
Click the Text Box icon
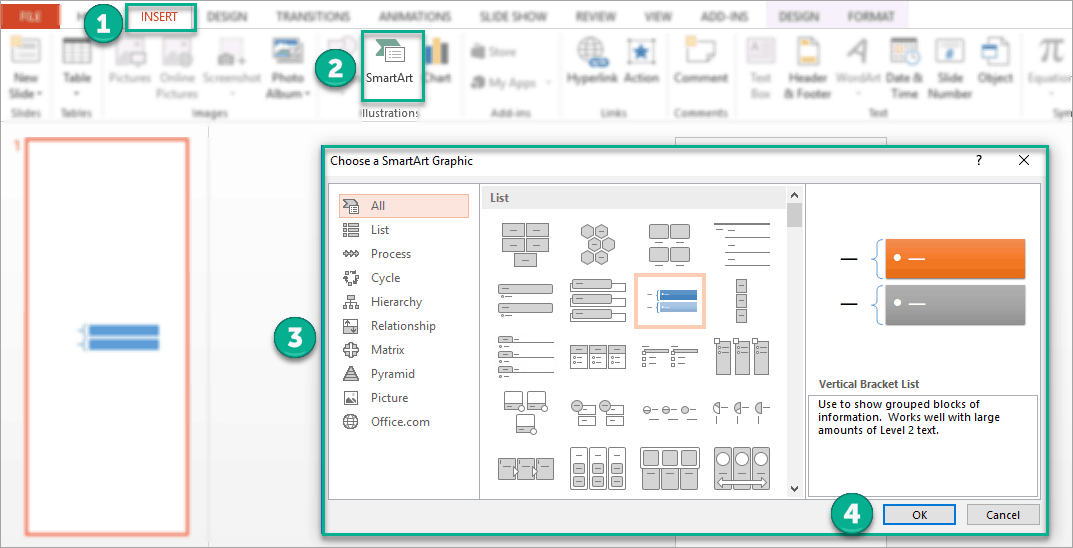[761, 52]
